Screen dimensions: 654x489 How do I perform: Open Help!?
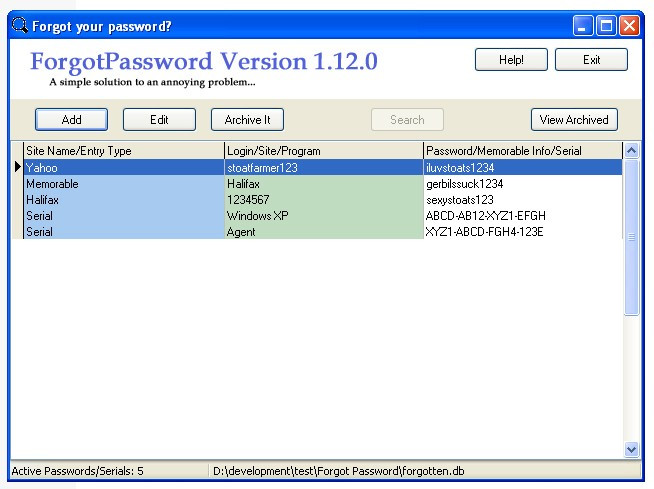click(511, 60)
